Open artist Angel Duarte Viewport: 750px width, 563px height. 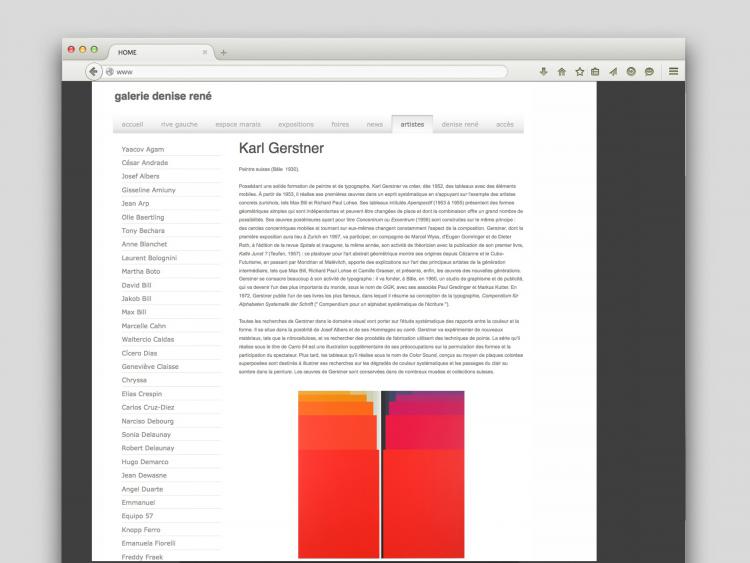click(x=142, y=489)
